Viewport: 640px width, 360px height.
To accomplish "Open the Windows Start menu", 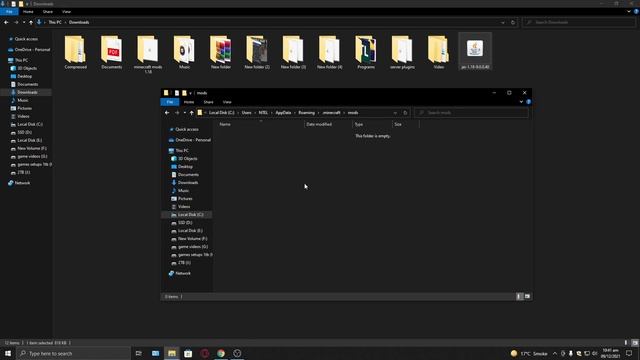I will point(8,353).
